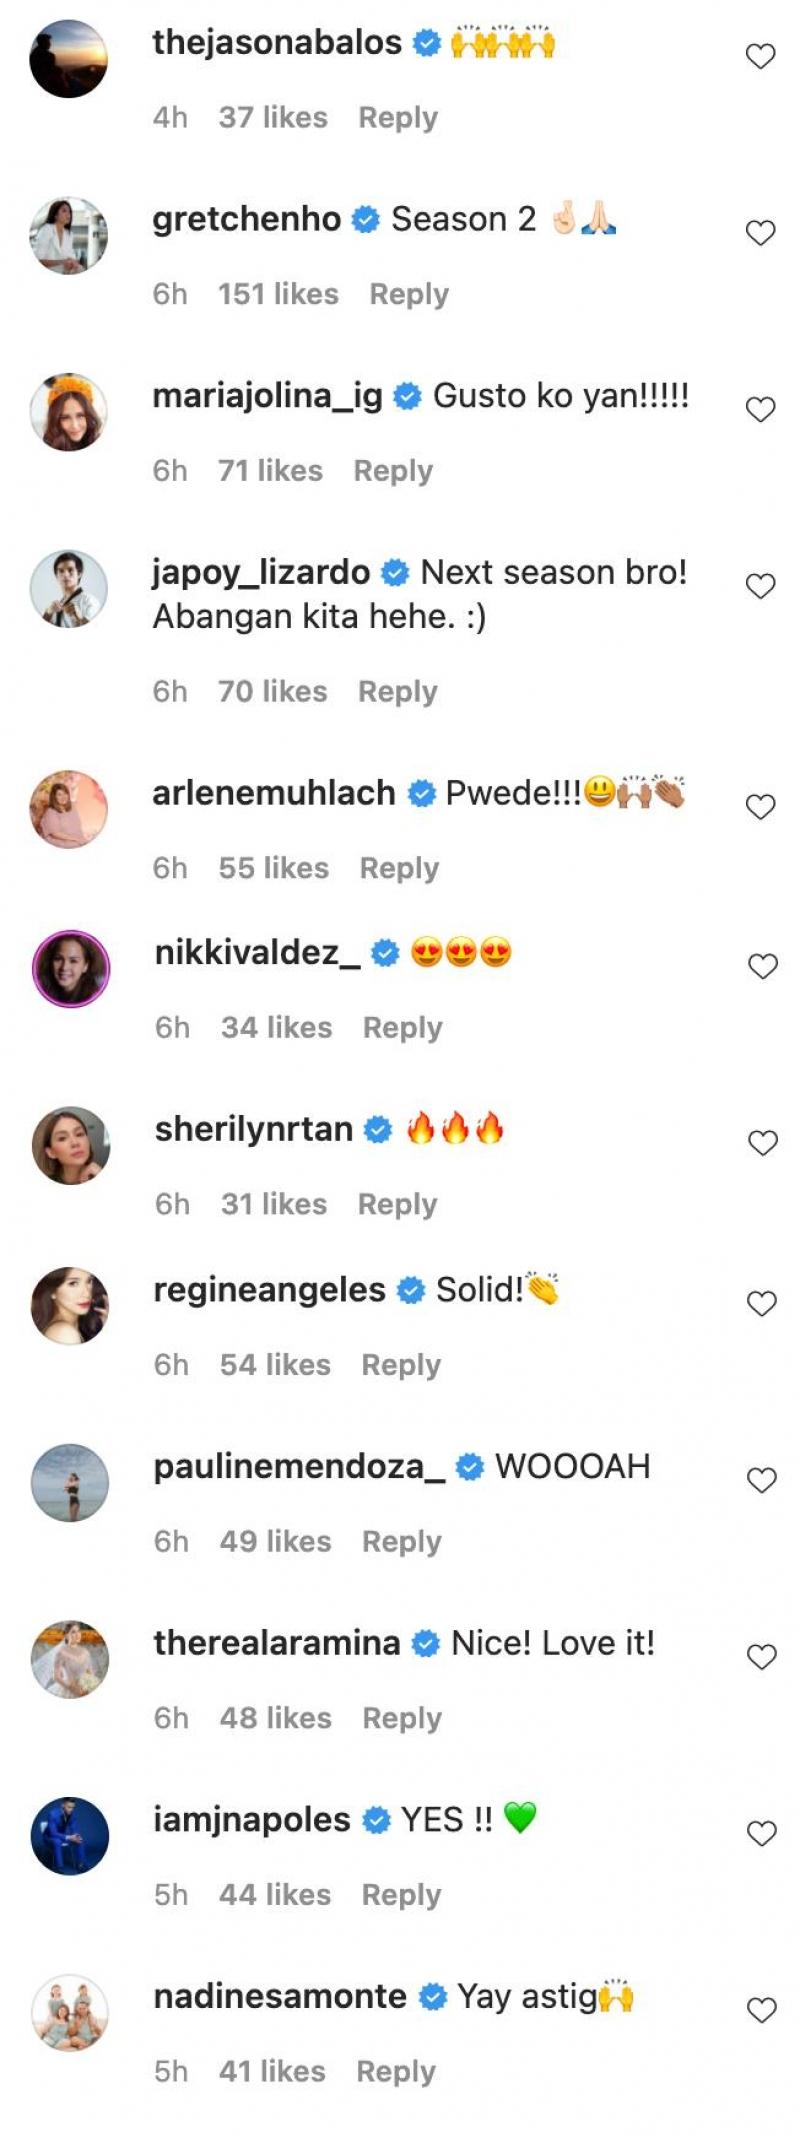The image size is (800, 2138).
Task: Open the japoy_lizardo username profile link
Action: pos(261,572)
